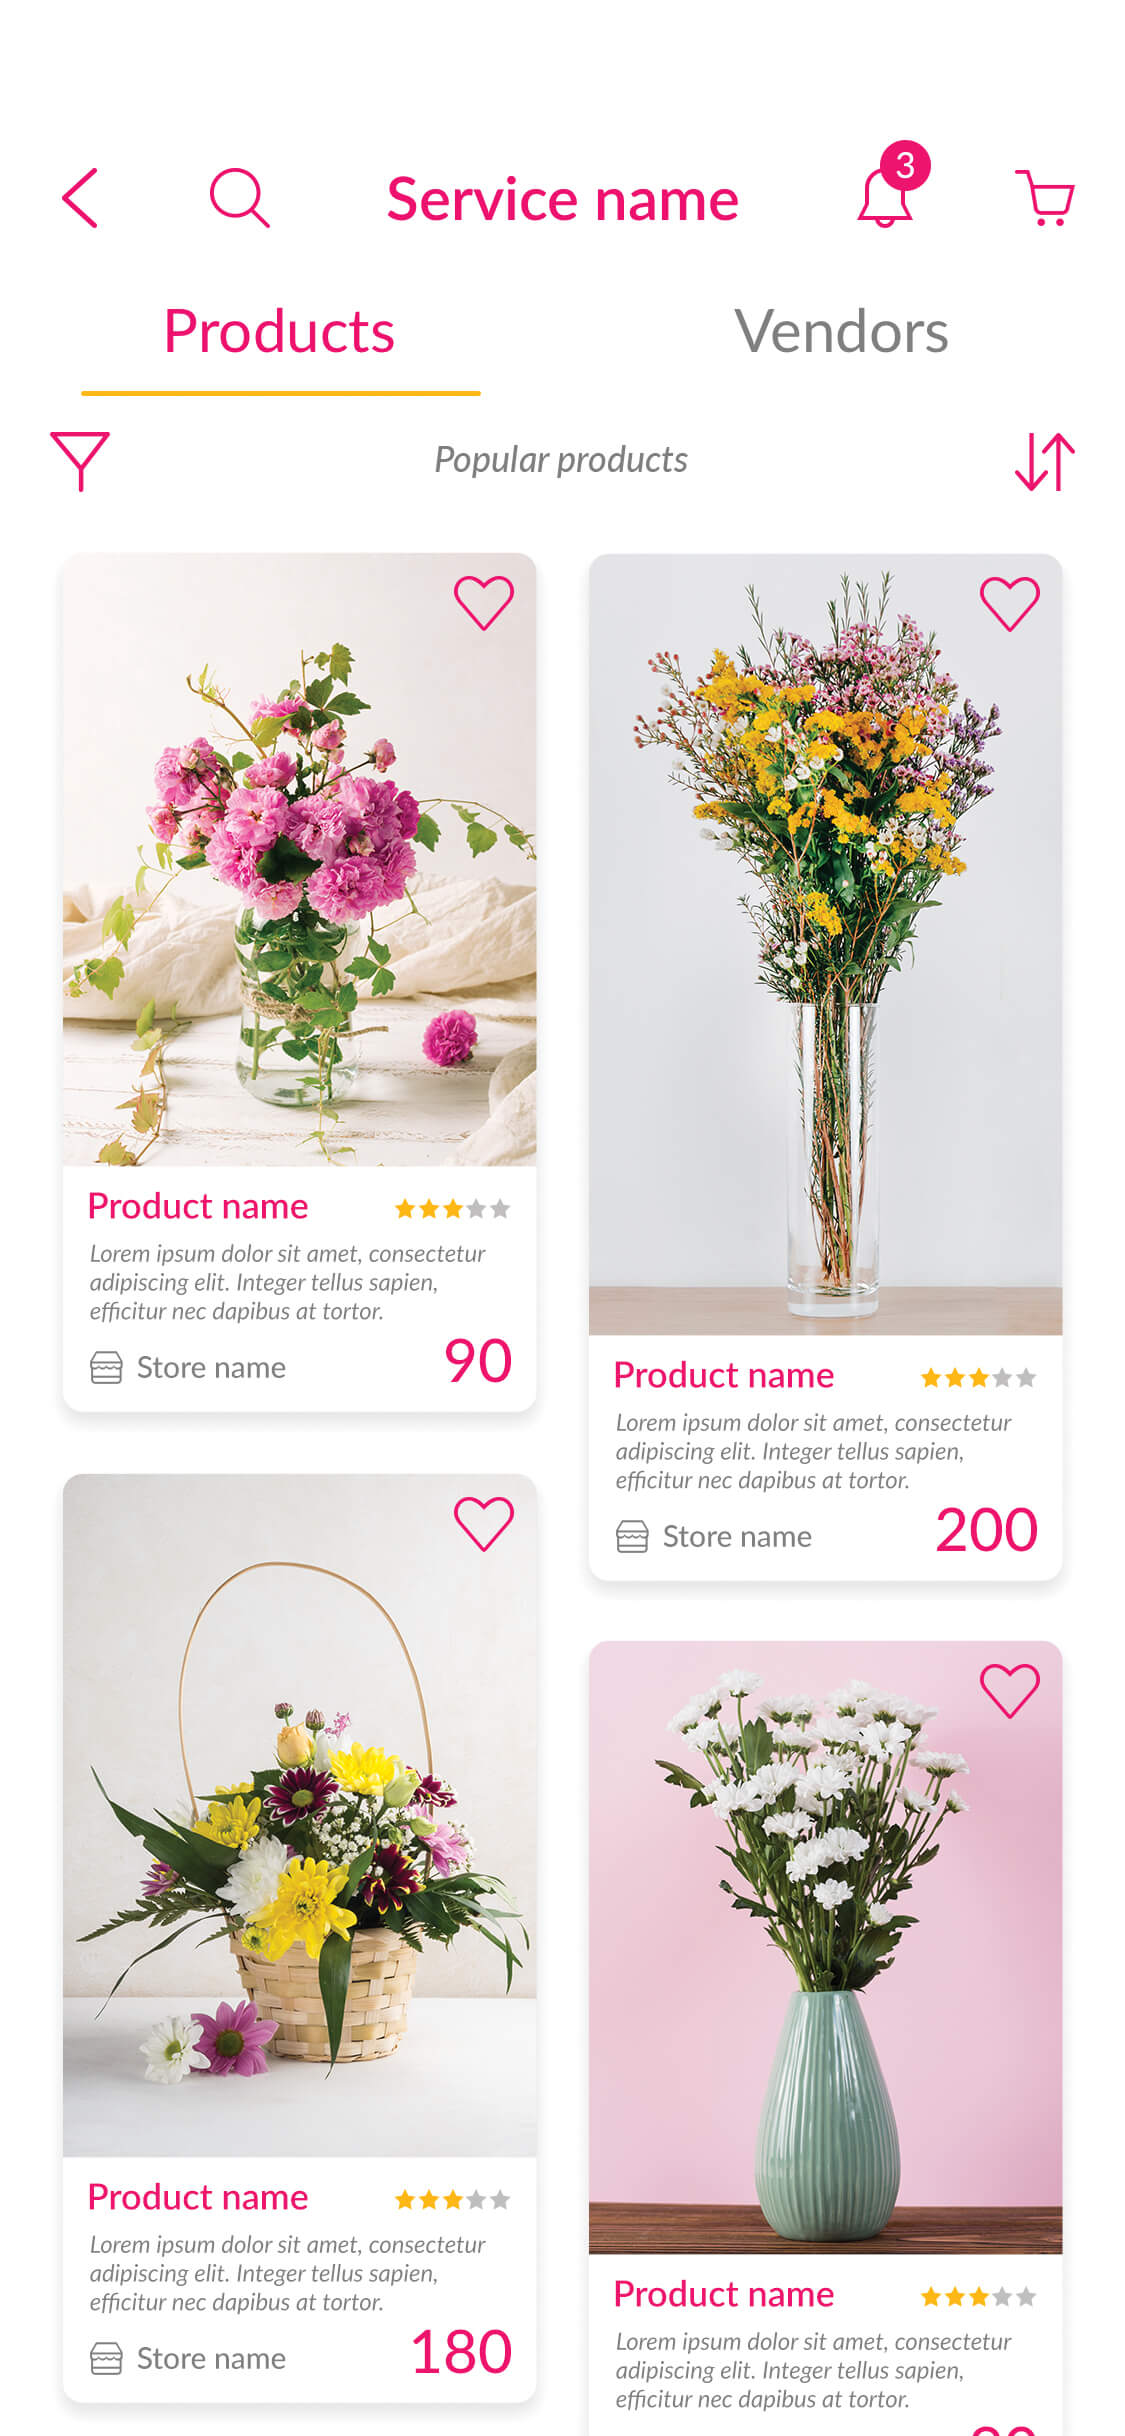Open yellow bouquet in glass vase image
This screenshot has height=2436, width=1125.
825,944
